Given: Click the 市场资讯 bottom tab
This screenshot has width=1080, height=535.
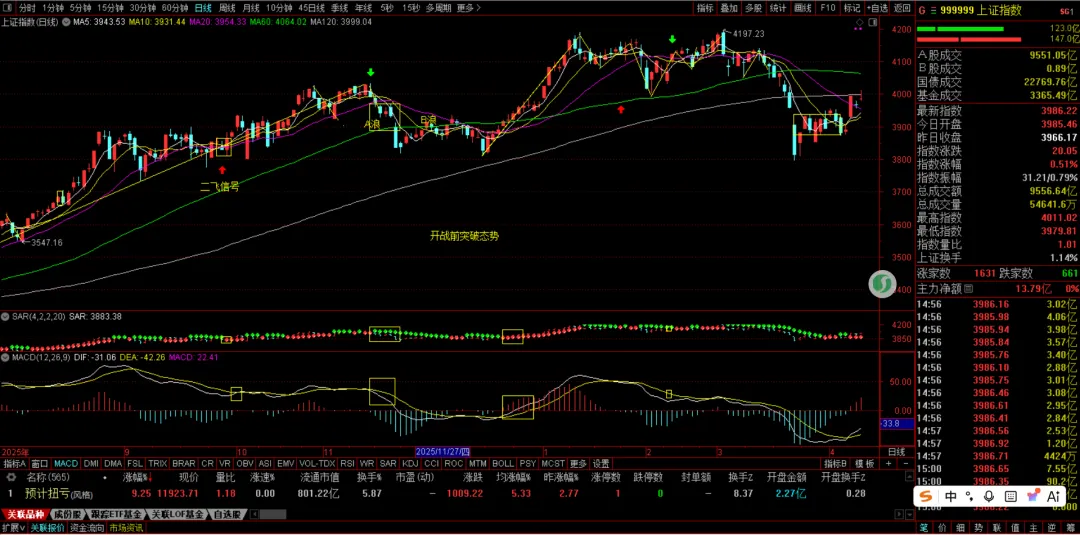Looking at the screenshot, I should coord(125,528).
